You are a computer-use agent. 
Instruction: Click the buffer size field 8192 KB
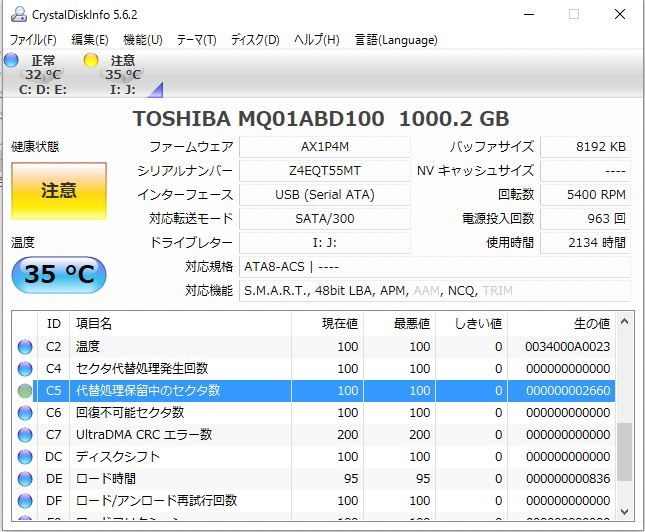585,147
